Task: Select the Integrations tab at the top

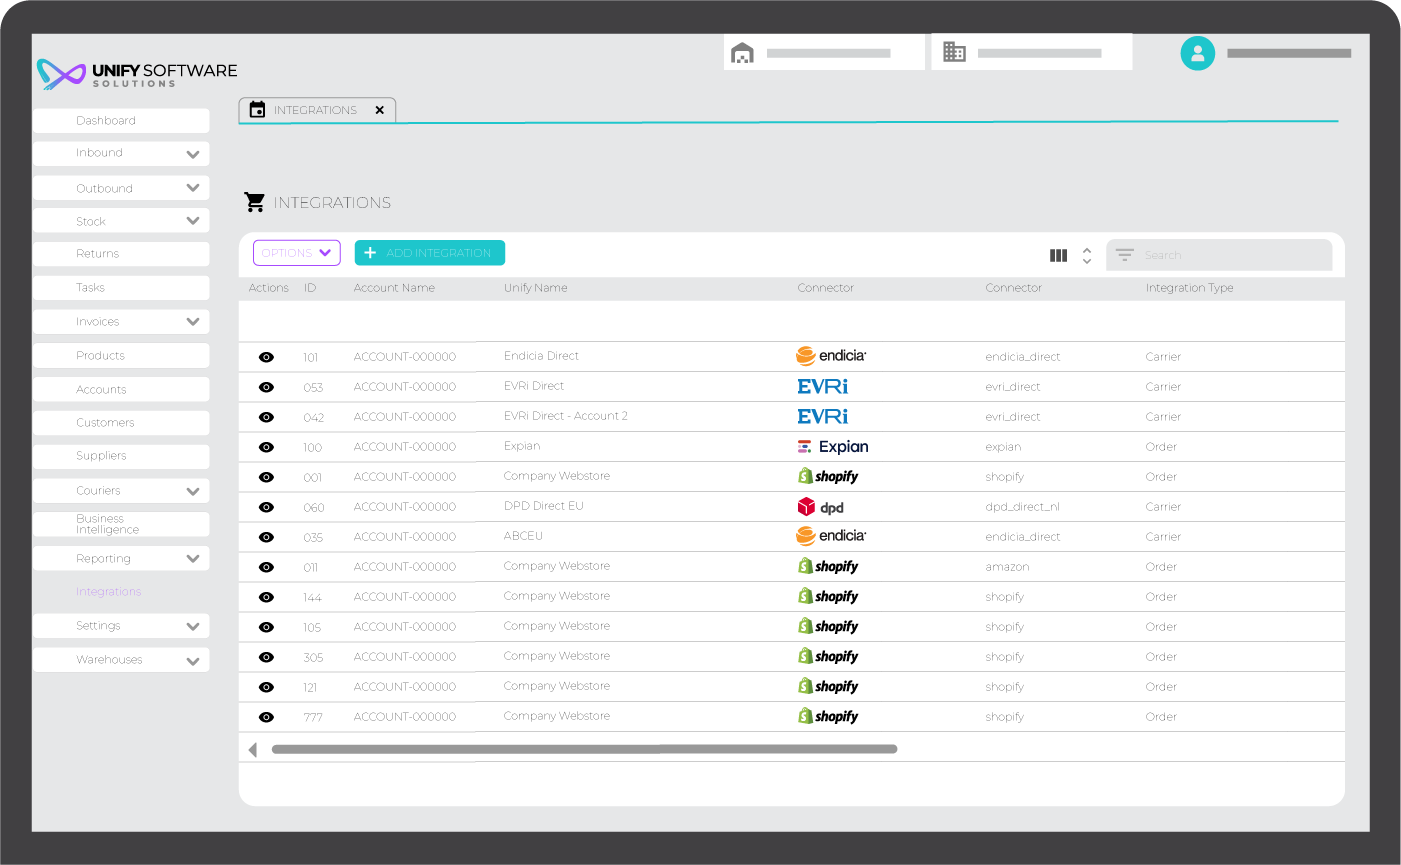Action: (x=315, y=110)
